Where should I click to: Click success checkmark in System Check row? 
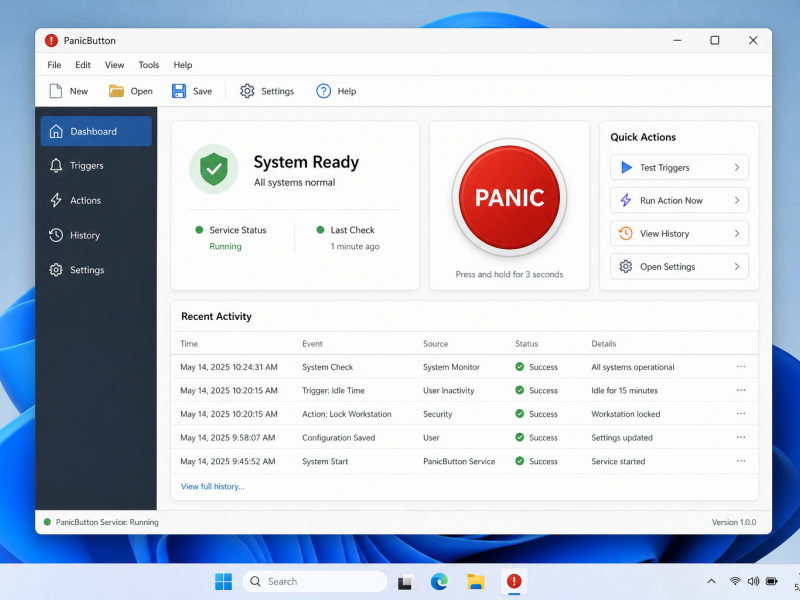click(x=519, y=367)
